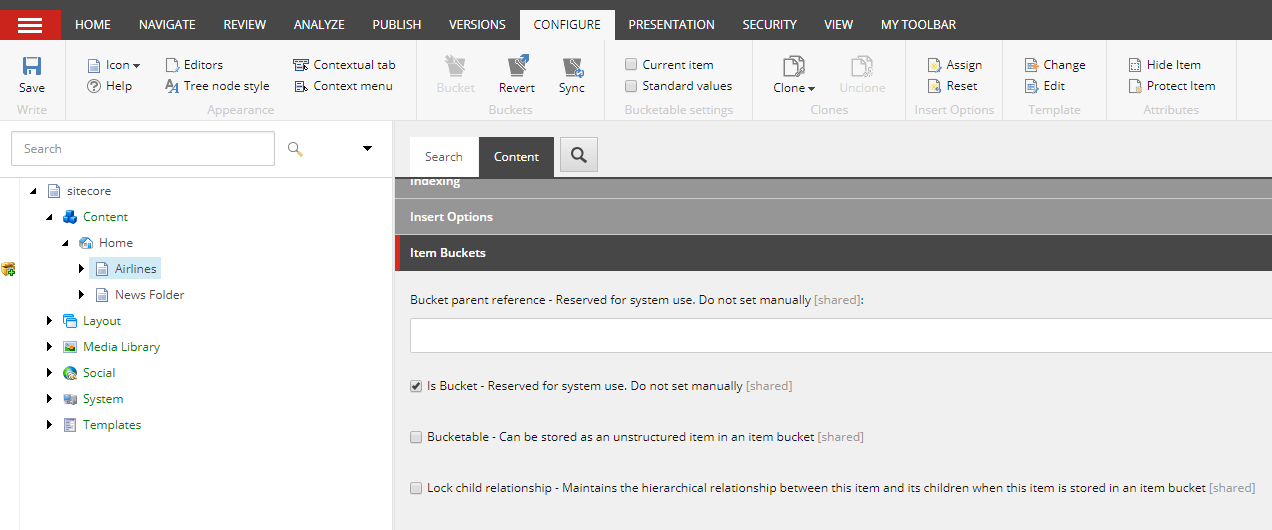Select News Folder in the tree
Viewport: 1272px width, 530px height.
pyautogui.click(x=149, y=295)
